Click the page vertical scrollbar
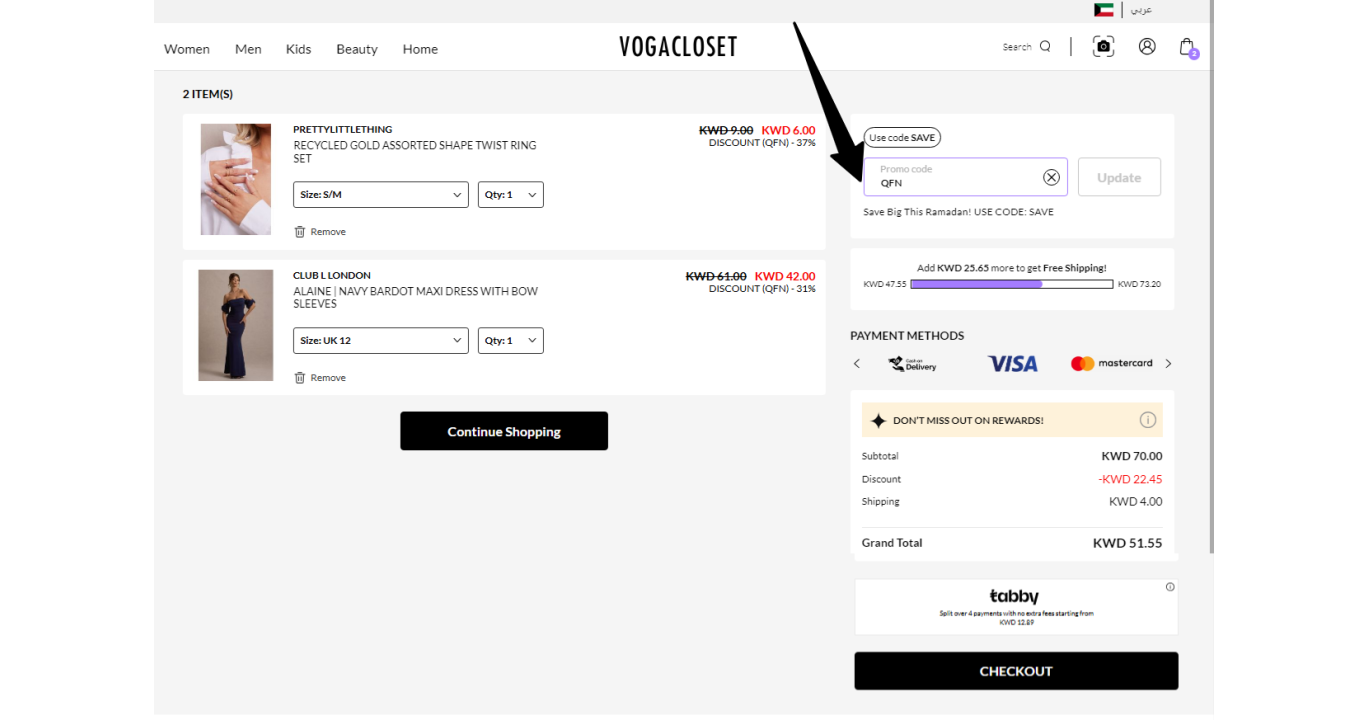1368x720 pixels. coord(1213,275)
